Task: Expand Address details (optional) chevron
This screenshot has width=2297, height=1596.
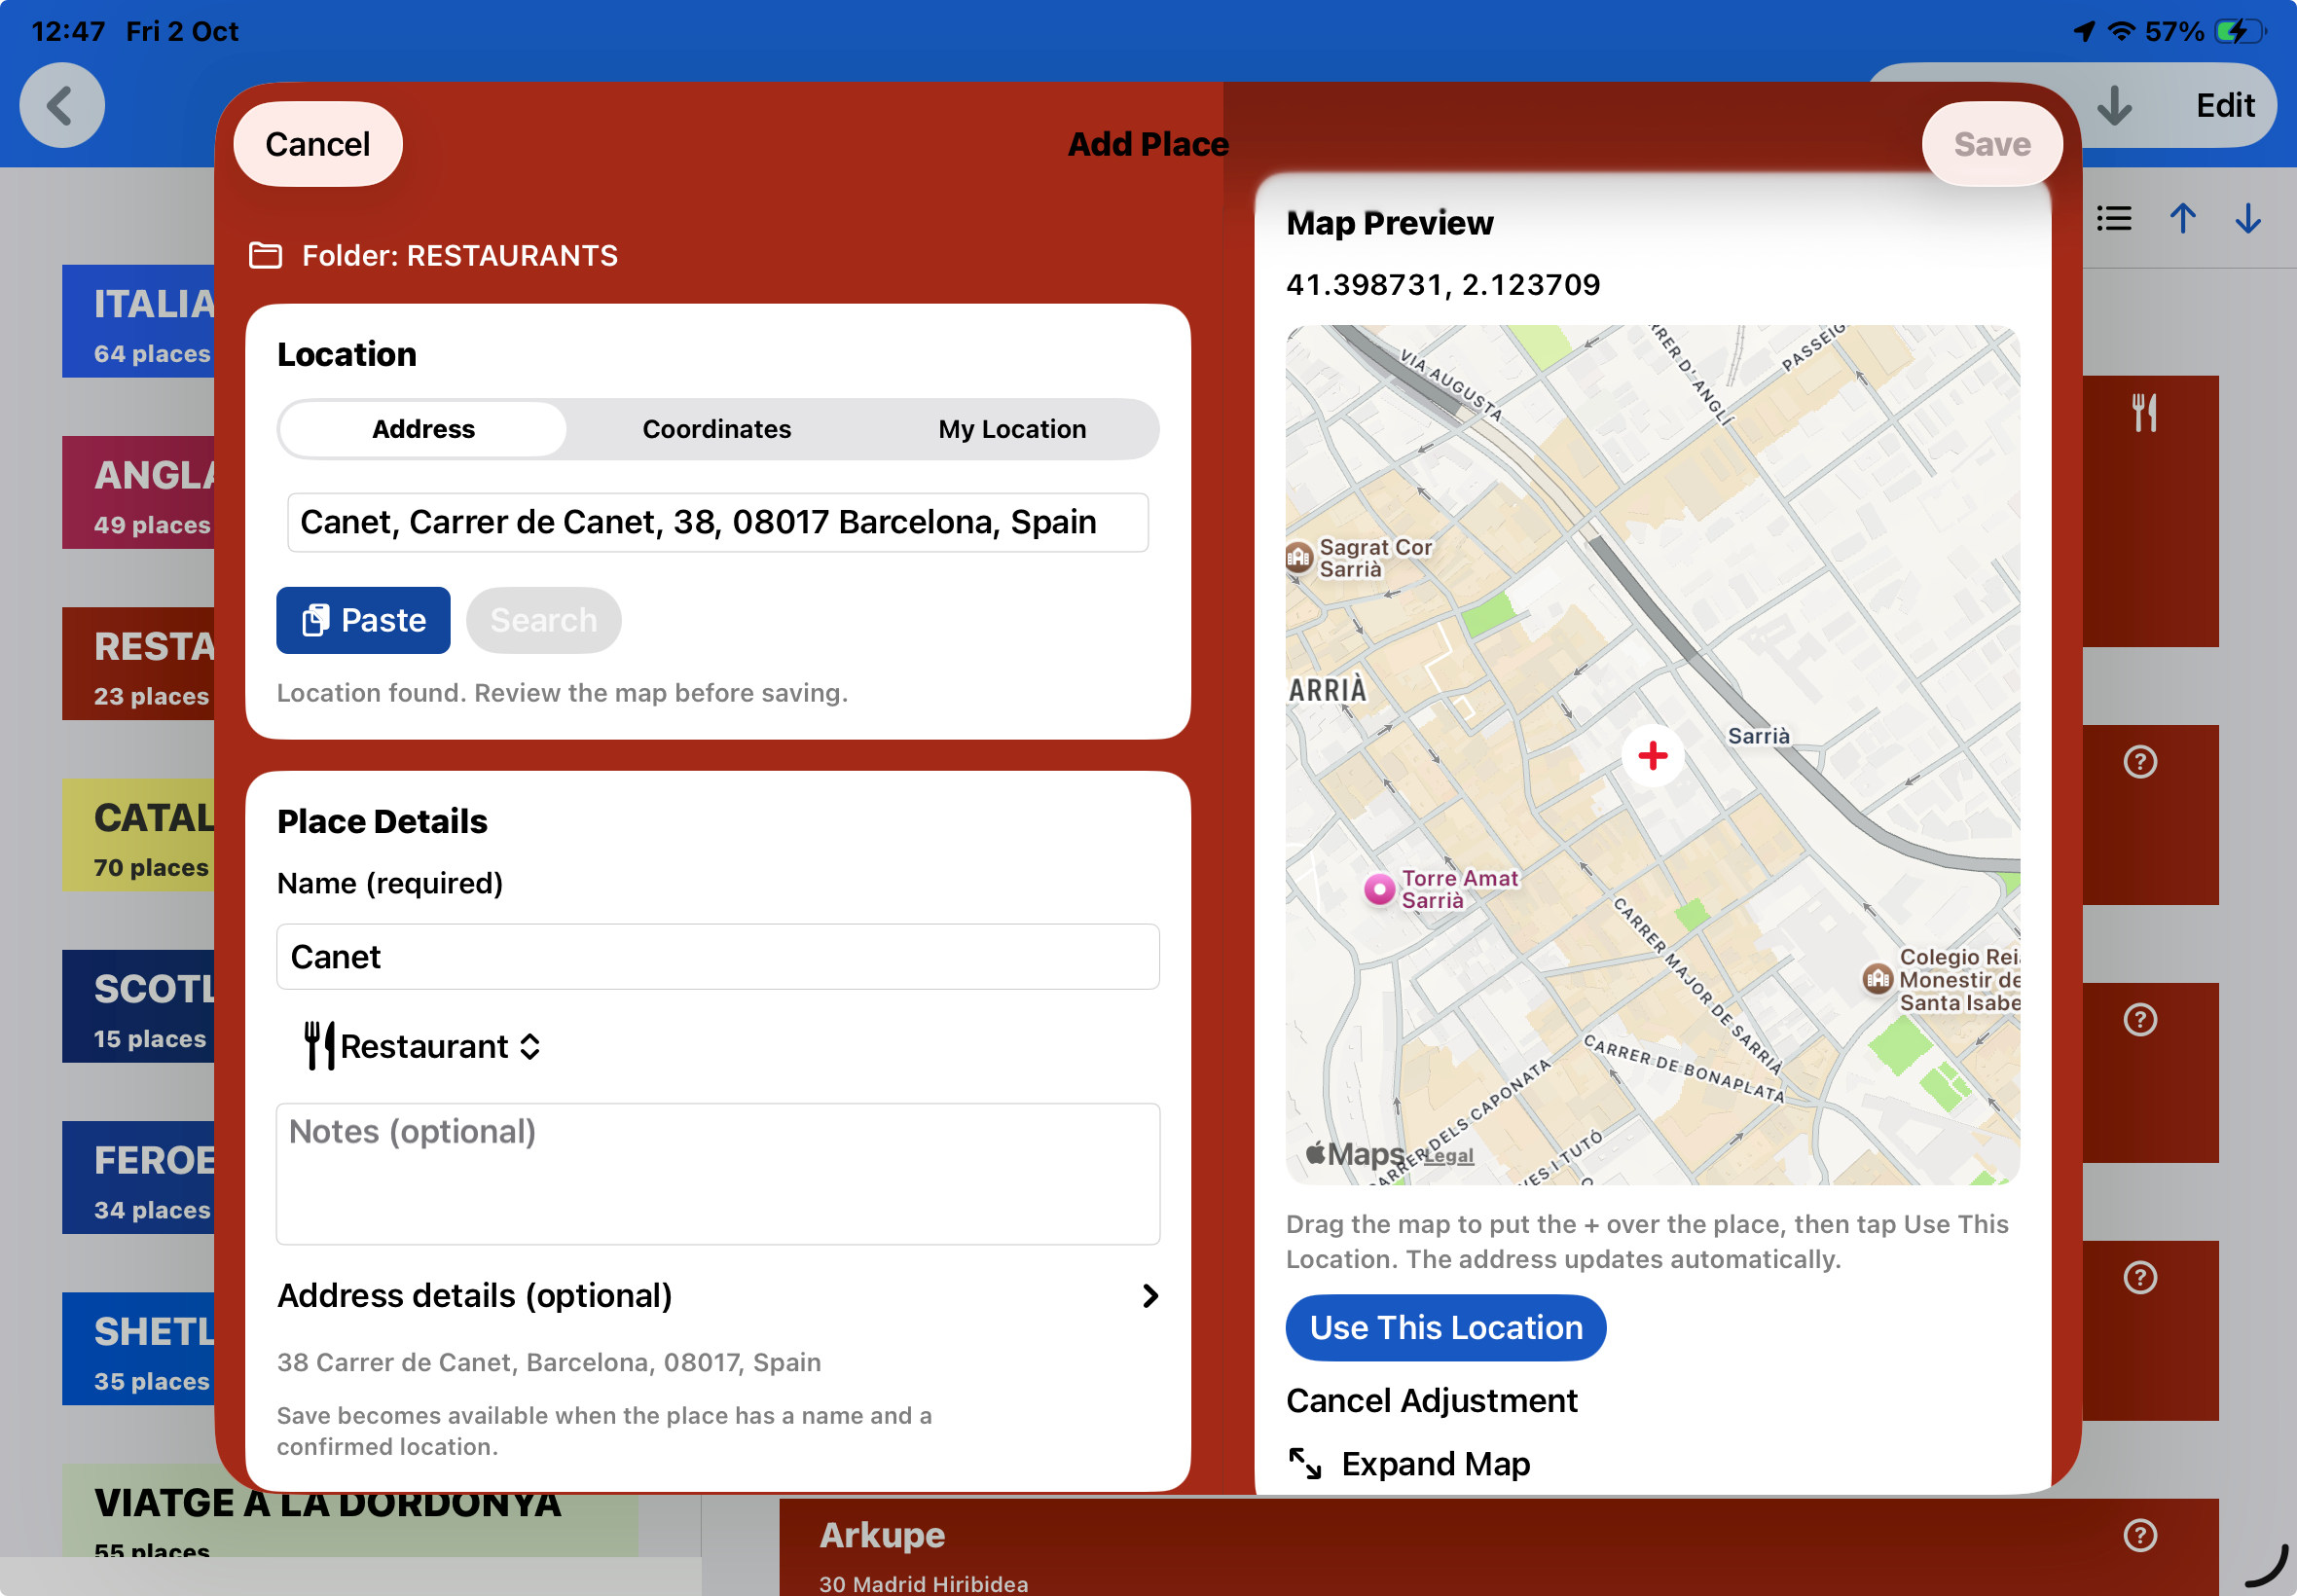Action: pyautogui.click(x=1150, y=1296)
